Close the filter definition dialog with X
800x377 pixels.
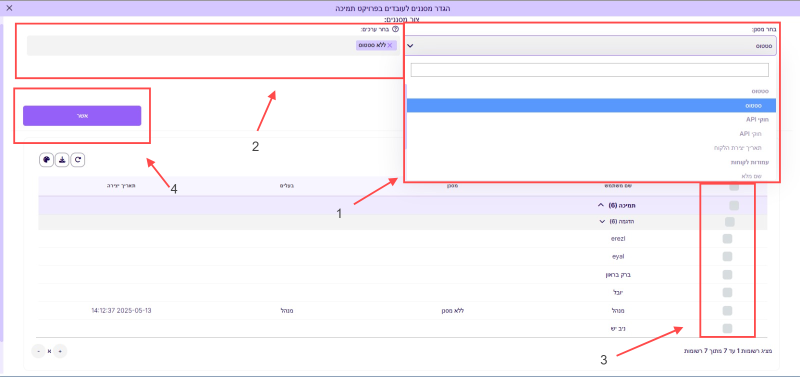[9, 8]
